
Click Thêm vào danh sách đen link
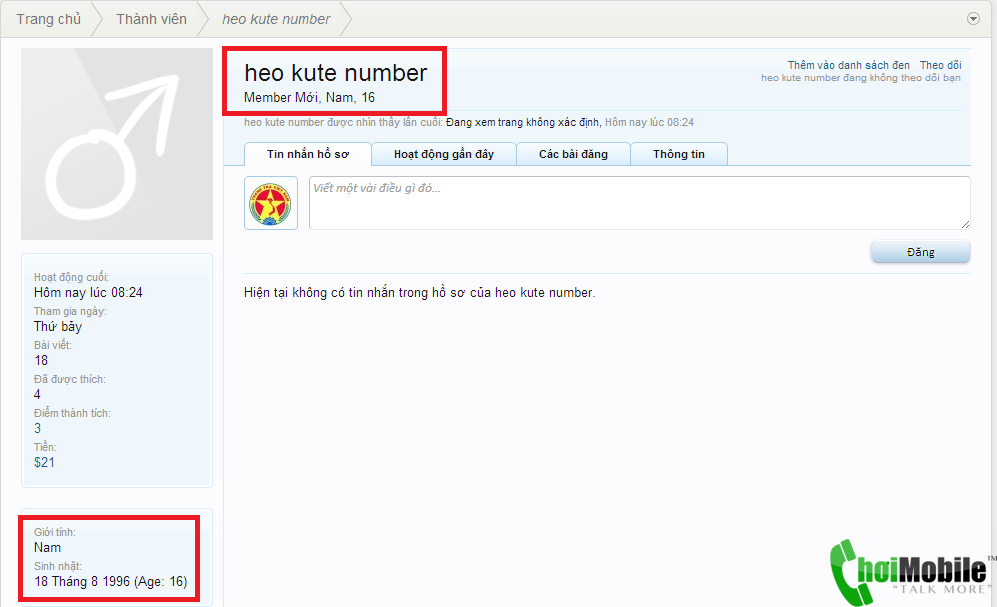[x=848, y=65]
